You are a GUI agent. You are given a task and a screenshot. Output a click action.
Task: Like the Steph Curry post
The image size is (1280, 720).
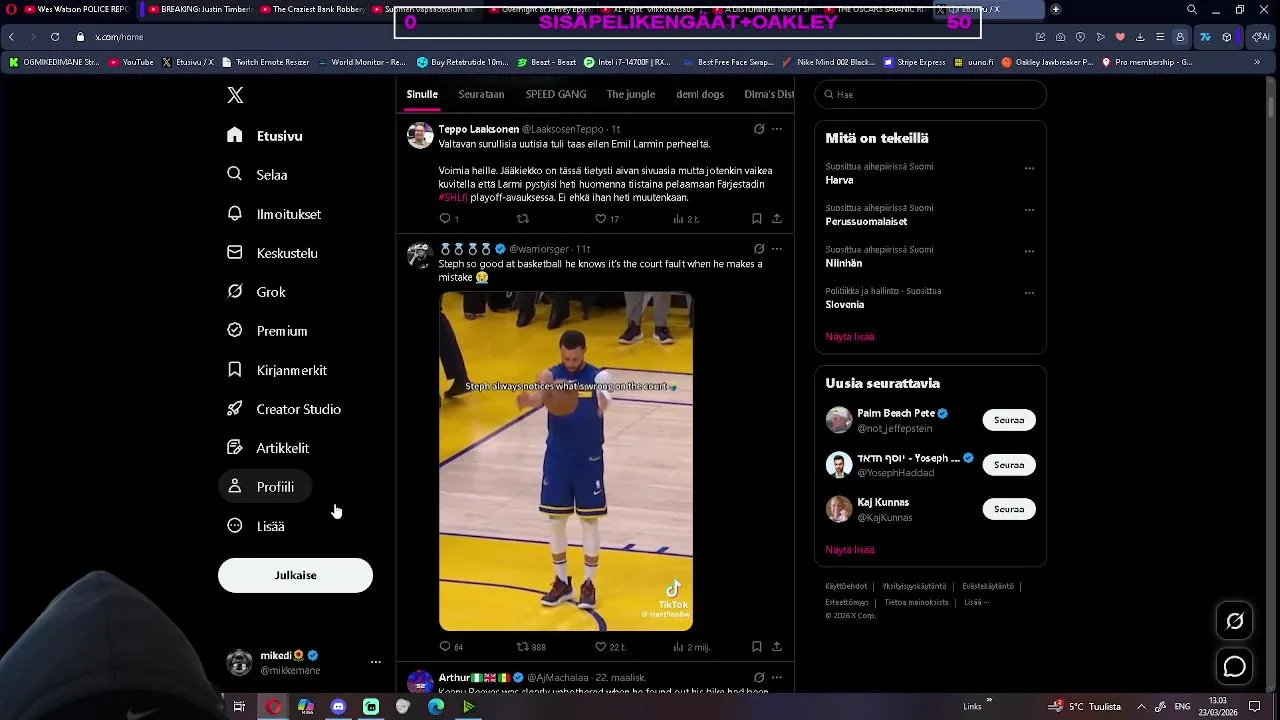pyautogui.click(x=610, y=647)
